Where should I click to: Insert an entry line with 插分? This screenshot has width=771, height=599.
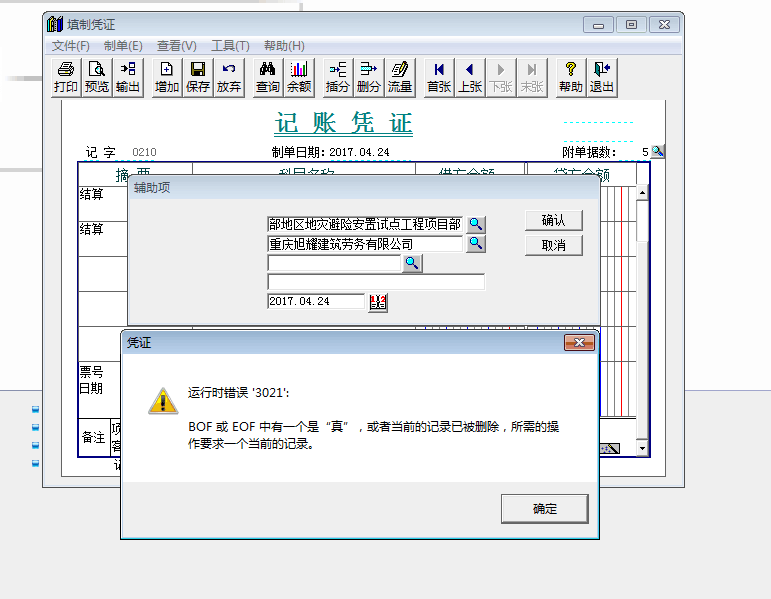pos(337,77)
